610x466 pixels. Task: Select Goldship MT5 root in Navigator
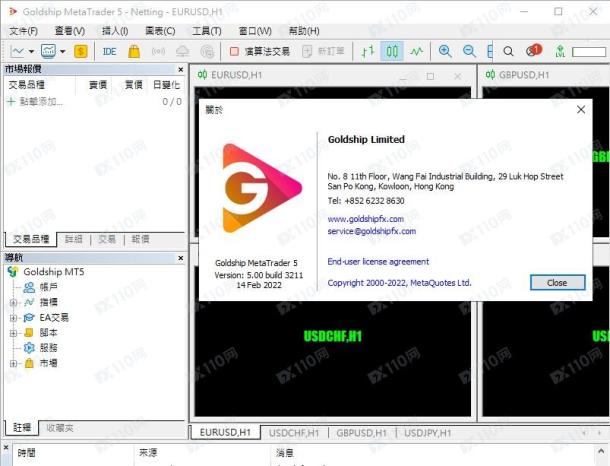[54, 272]
